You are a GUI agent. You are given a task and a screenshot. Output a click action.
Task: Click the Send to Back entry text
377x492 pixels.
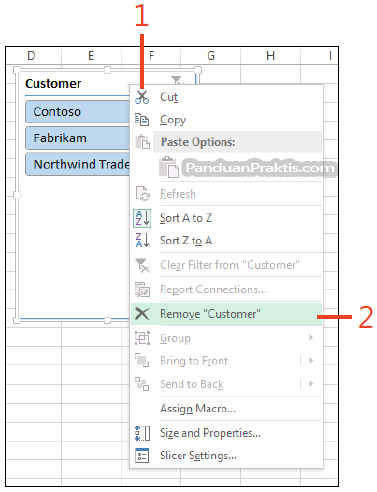(192, 384)
